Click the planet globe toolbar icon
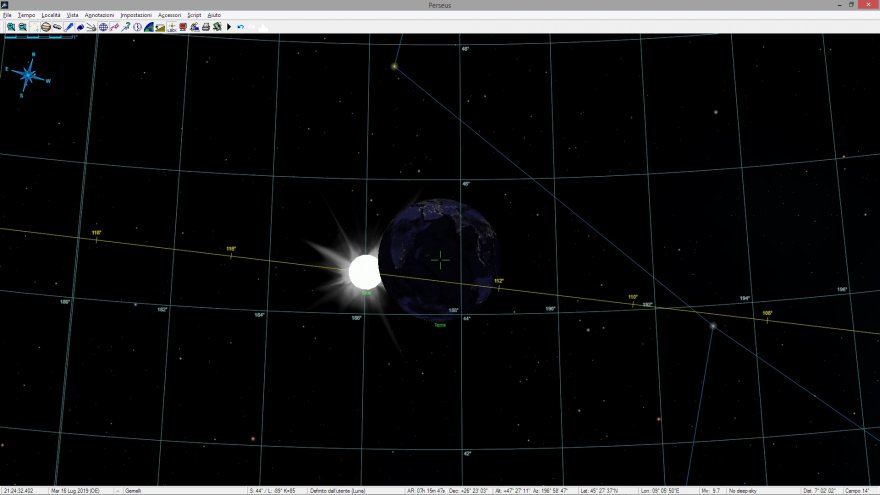This screenshot has width=880, height=495. (45, 27)
